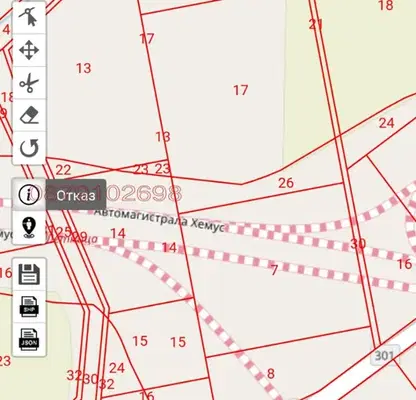Select the draw polyline pointer tool
This screenshot has width=416, height=400.
(29, 17)
